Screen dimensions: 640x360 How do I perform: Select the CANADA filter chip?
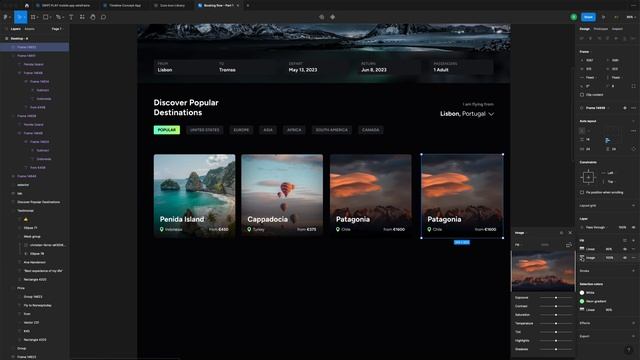pyautogui.click(x=371, y=130)
